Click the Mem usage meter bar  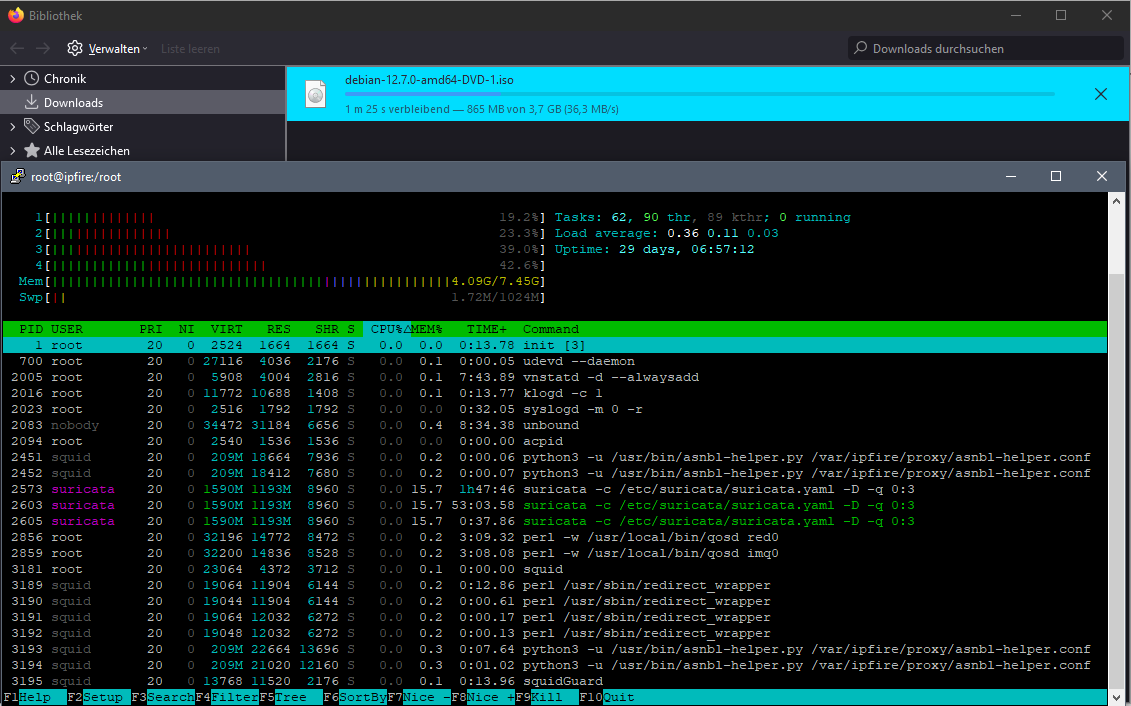tap(282, 281)
